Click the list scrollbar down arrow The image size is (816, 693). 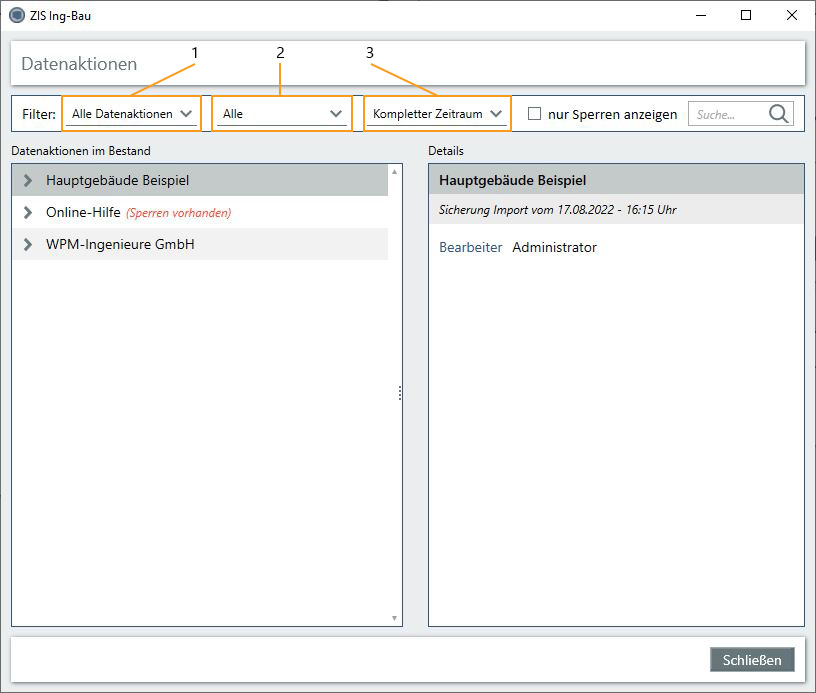395,618
